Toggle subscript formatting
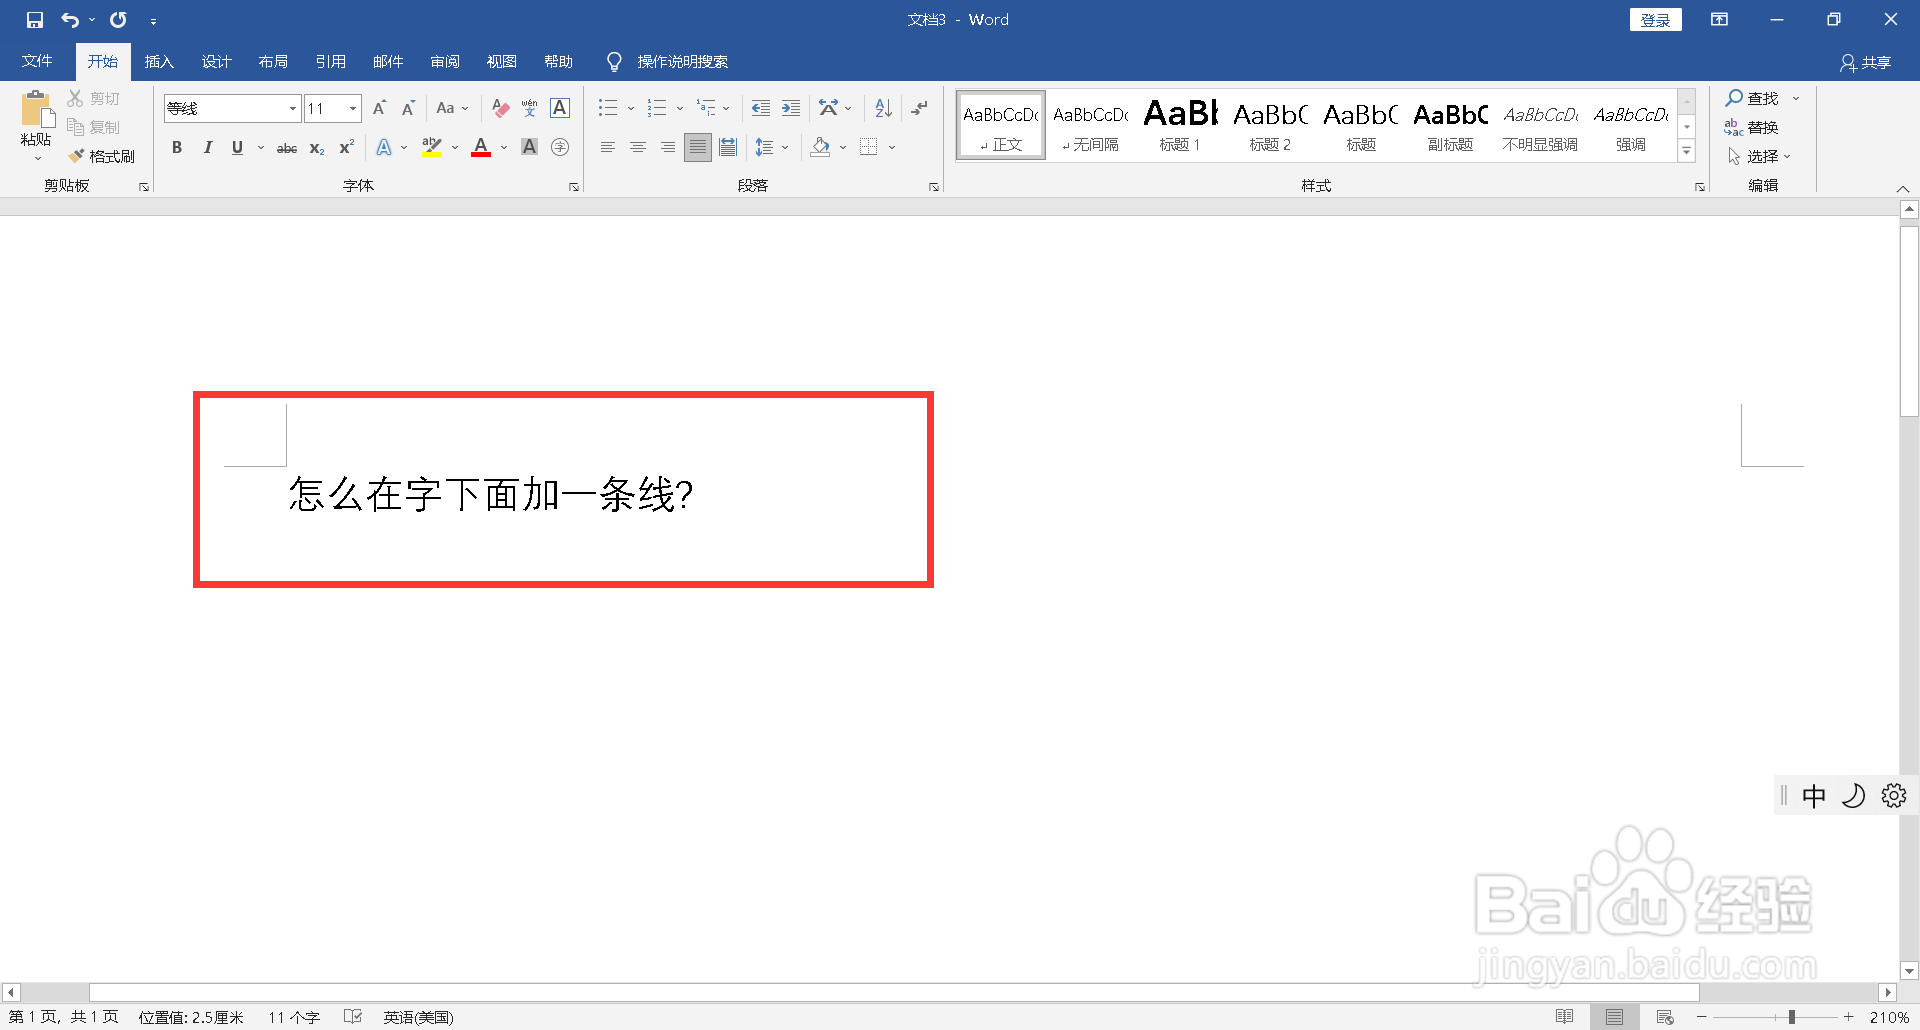Viewport: 1920px width, 1030px height. [x=317, y=147]
